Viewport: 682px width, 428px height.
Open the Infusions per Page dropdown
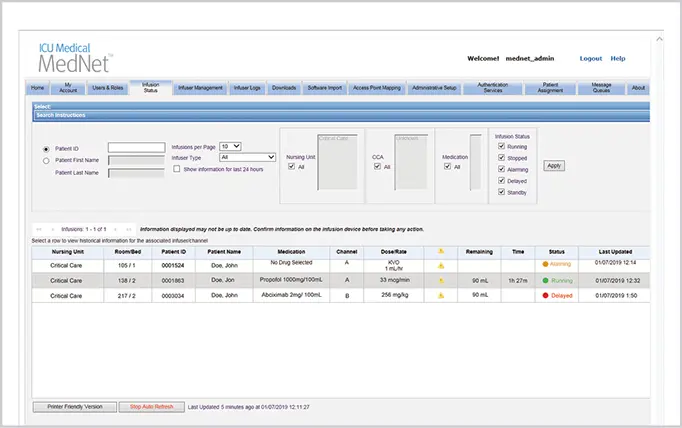[x=231, y=146]
